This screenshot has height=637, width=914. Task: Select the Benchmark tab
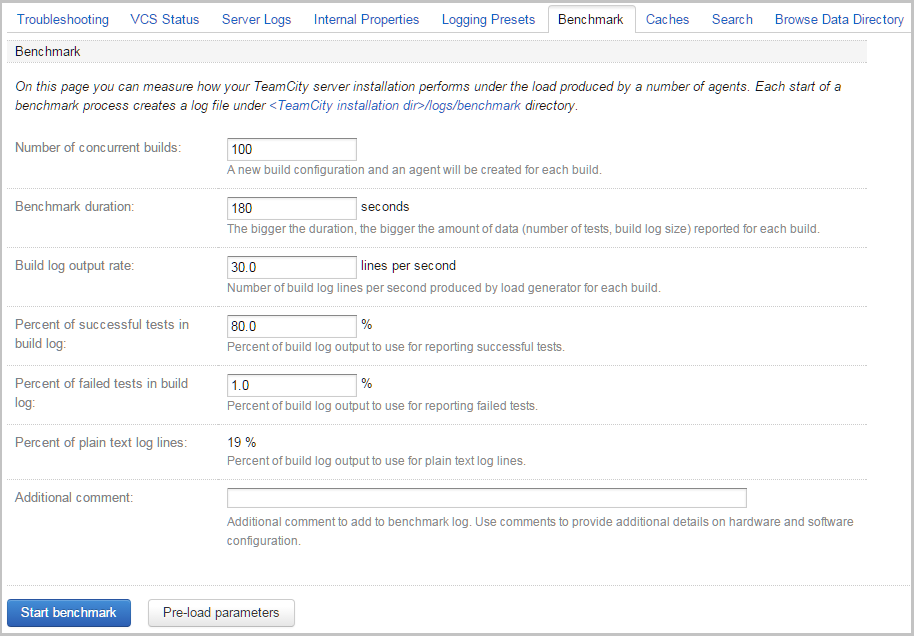pos(590,19)
